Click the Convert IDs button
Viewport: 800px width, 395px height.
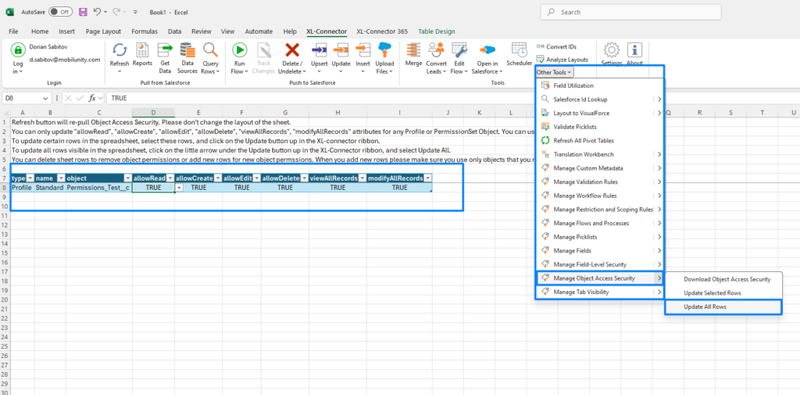pos(557,46)
